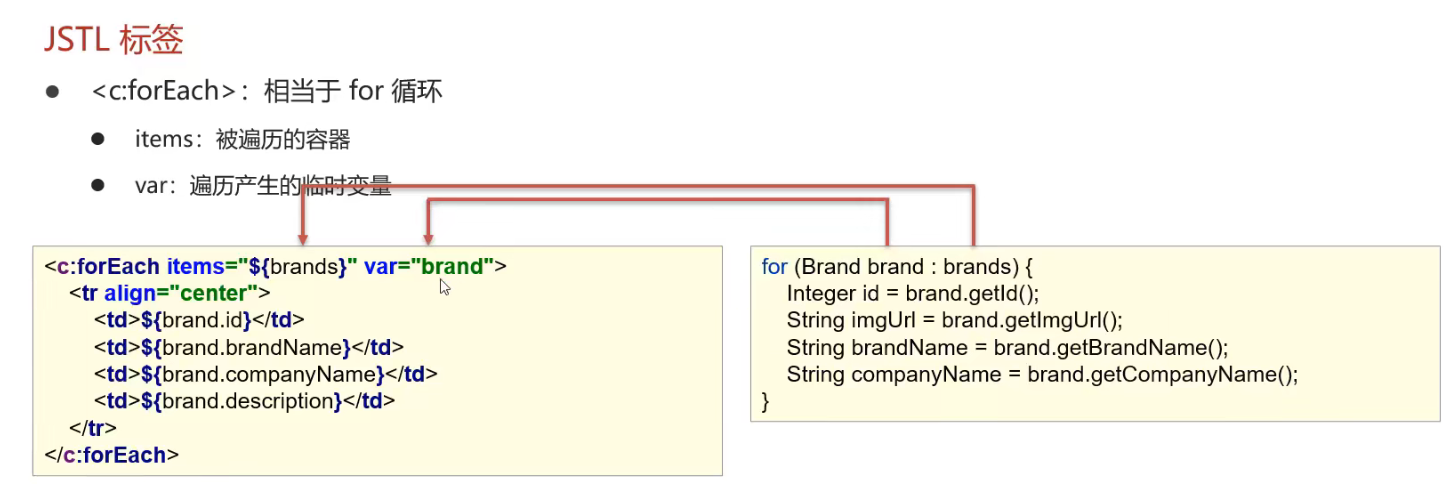Click the items：被遍历的容器 bullet line
Image resolution: width=1447 pixels, height=487 pixels.
243,139
